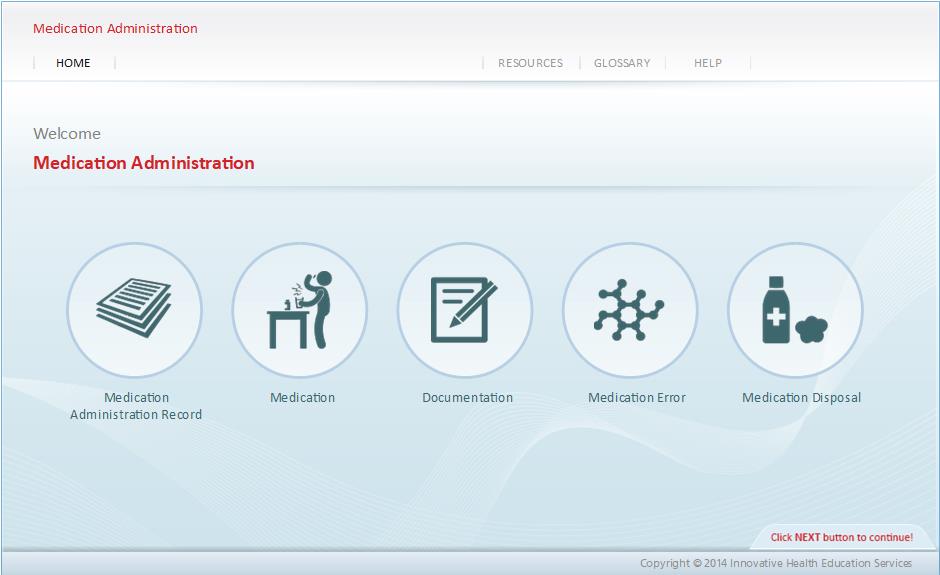This screenshot has height=575, width=940.
Task: Select the Medication text label under icon
Action: click(302, 398)
